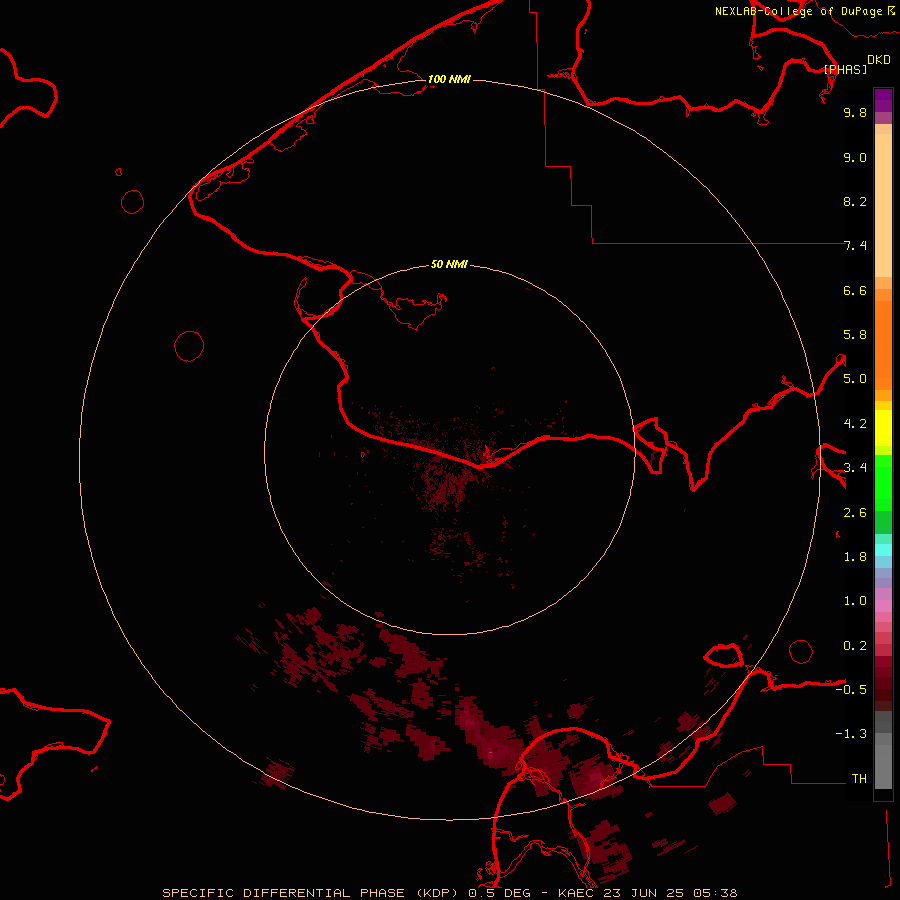Click the 100 NMI range ring label

[449, 79]
